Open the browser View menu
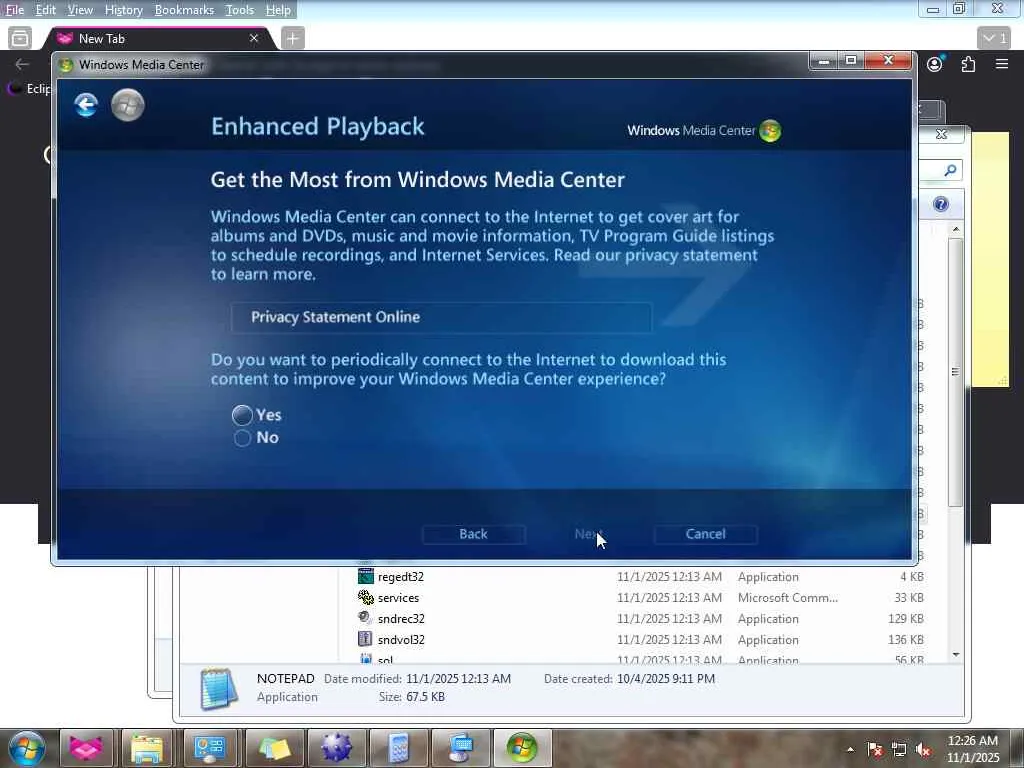The image size is (1024, 768). [x=80, y=10]
